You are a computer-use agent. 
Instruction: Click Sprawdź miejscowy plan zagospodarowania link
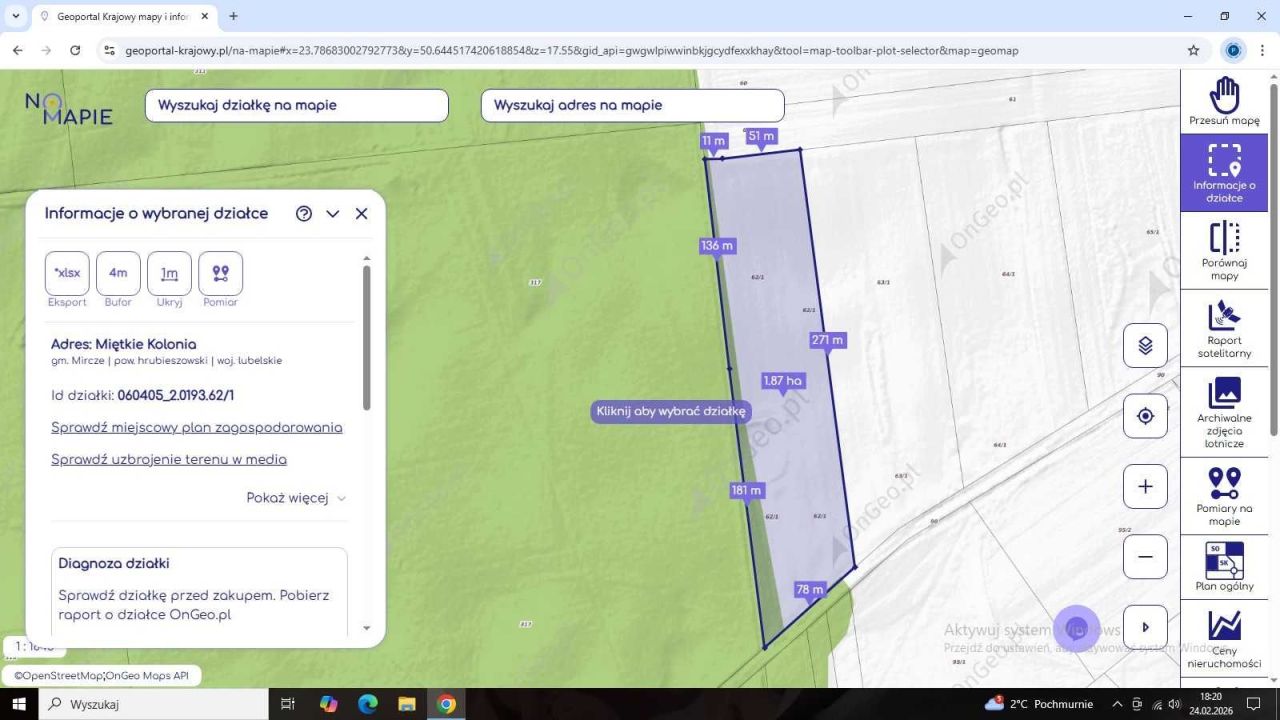(196, 428)
